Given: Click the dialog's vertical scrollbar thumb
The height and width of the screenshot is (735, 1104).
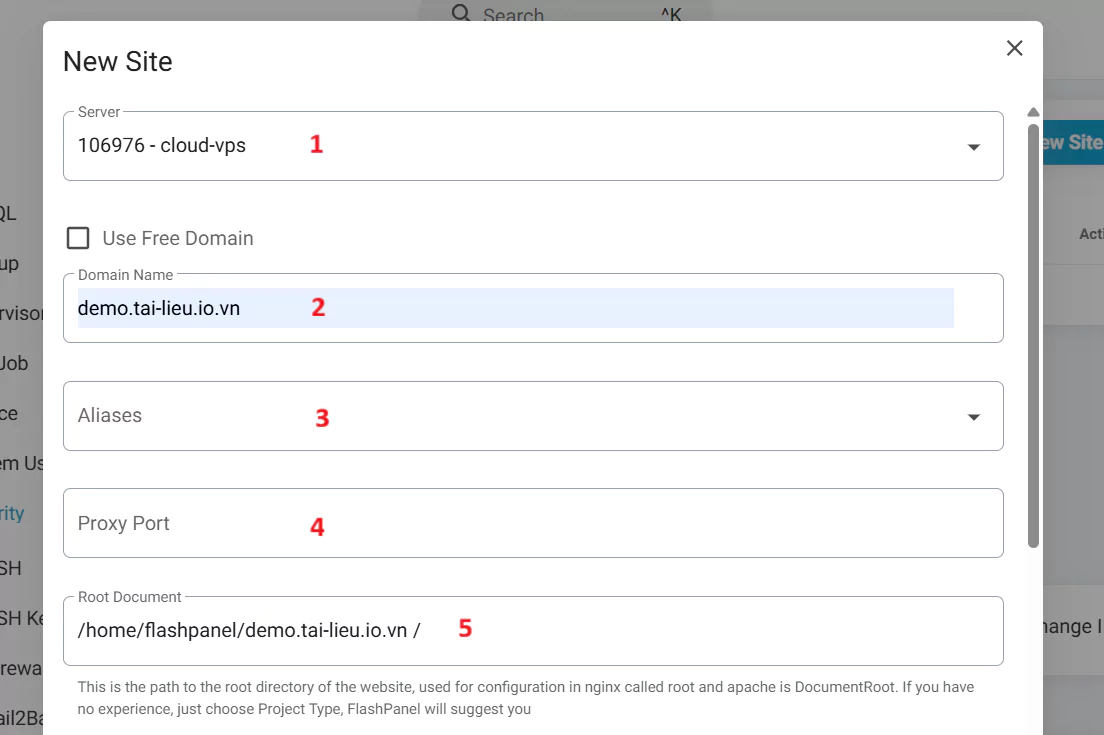Looking at the screenshot, I should tap(1033, 335).
